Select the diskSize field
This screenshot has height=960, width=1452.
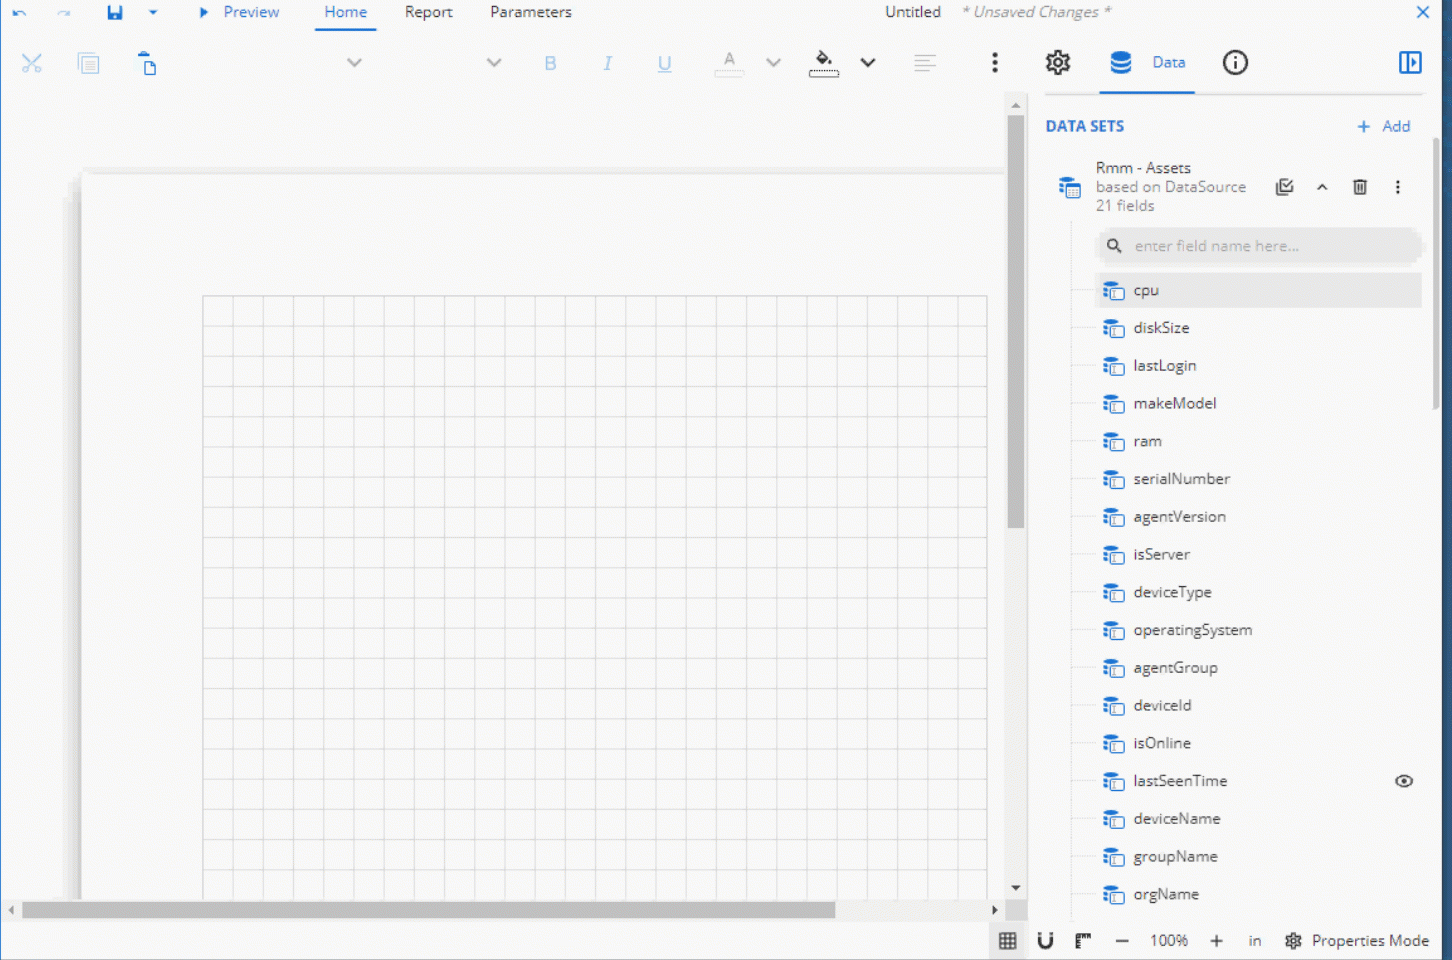pyautogui.click(x=1258, y=328)
